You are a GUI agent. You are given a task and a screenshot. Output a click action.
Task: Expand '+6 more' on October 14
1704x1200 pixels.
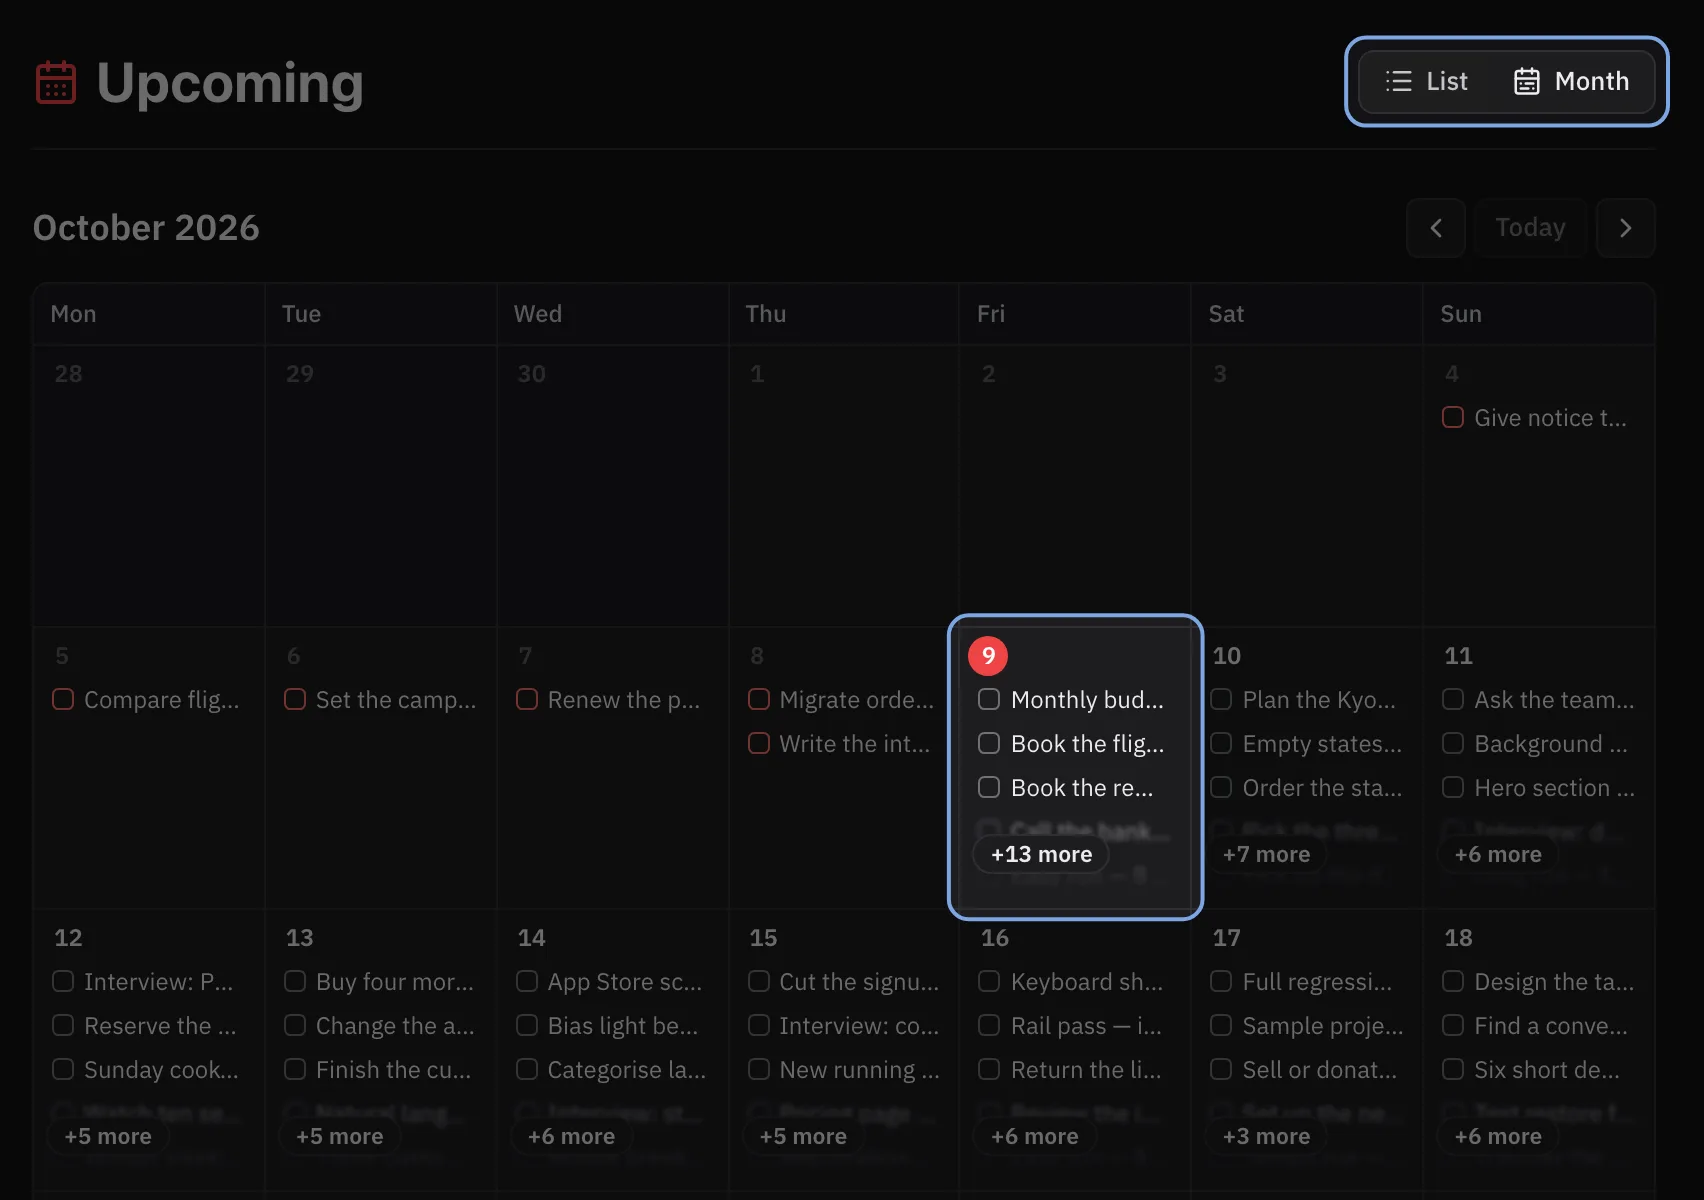coord(572,1136)
